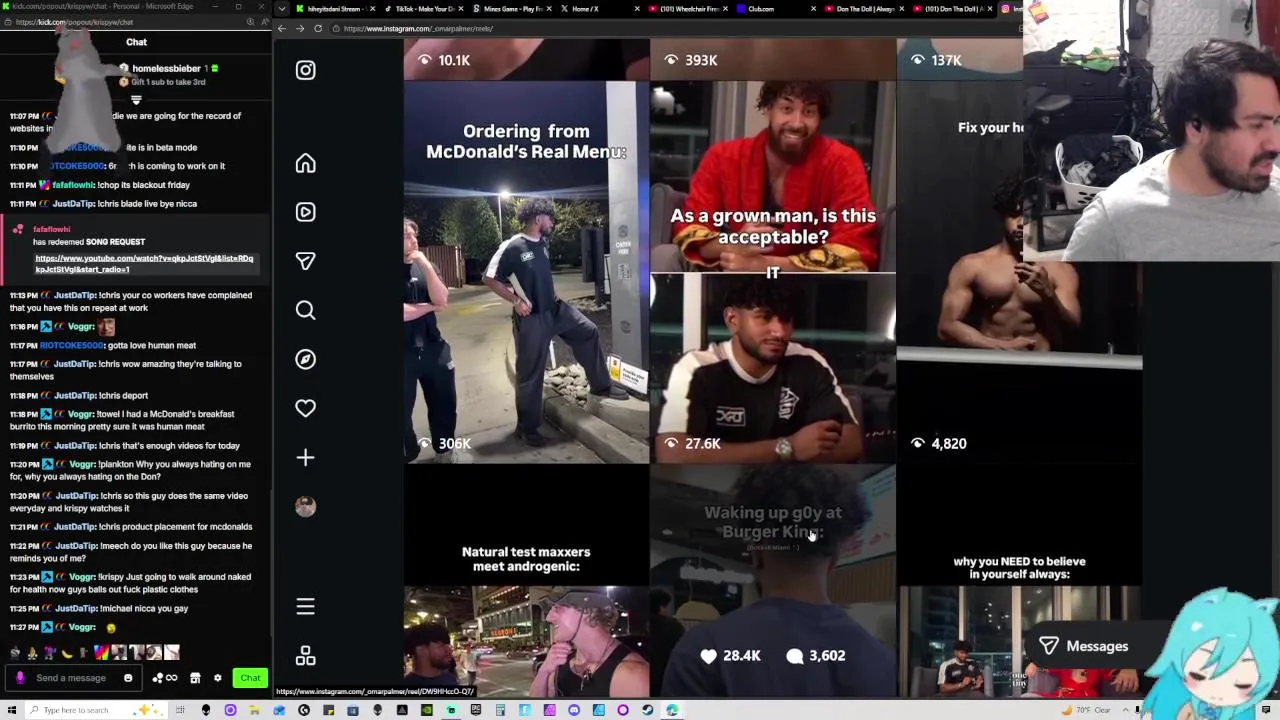Open channel points infinity icon
This screenshot has height=720, width=1280.
click(165, 678)
